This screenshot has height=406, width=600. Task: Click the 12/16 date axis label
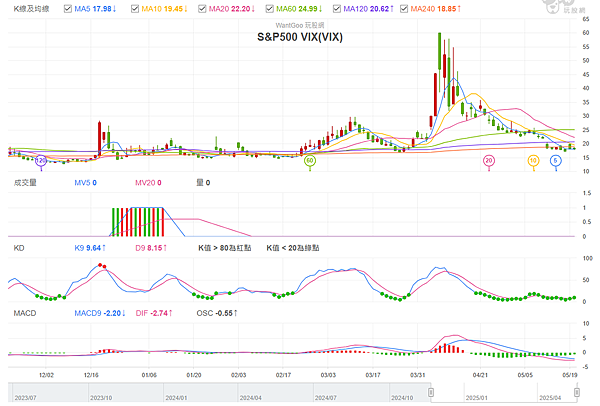point(91,375)
